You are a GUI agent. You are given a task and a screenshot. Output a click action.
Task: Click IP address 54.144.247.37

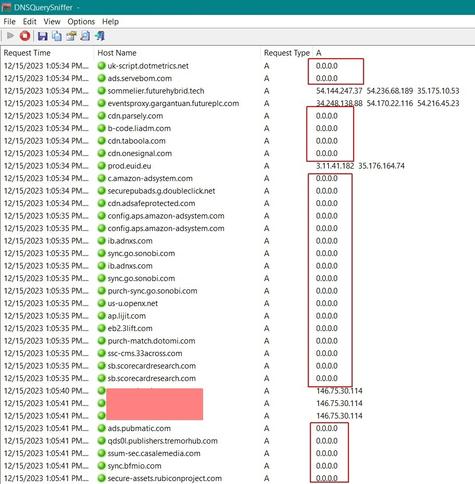click(x=339, y=91)
